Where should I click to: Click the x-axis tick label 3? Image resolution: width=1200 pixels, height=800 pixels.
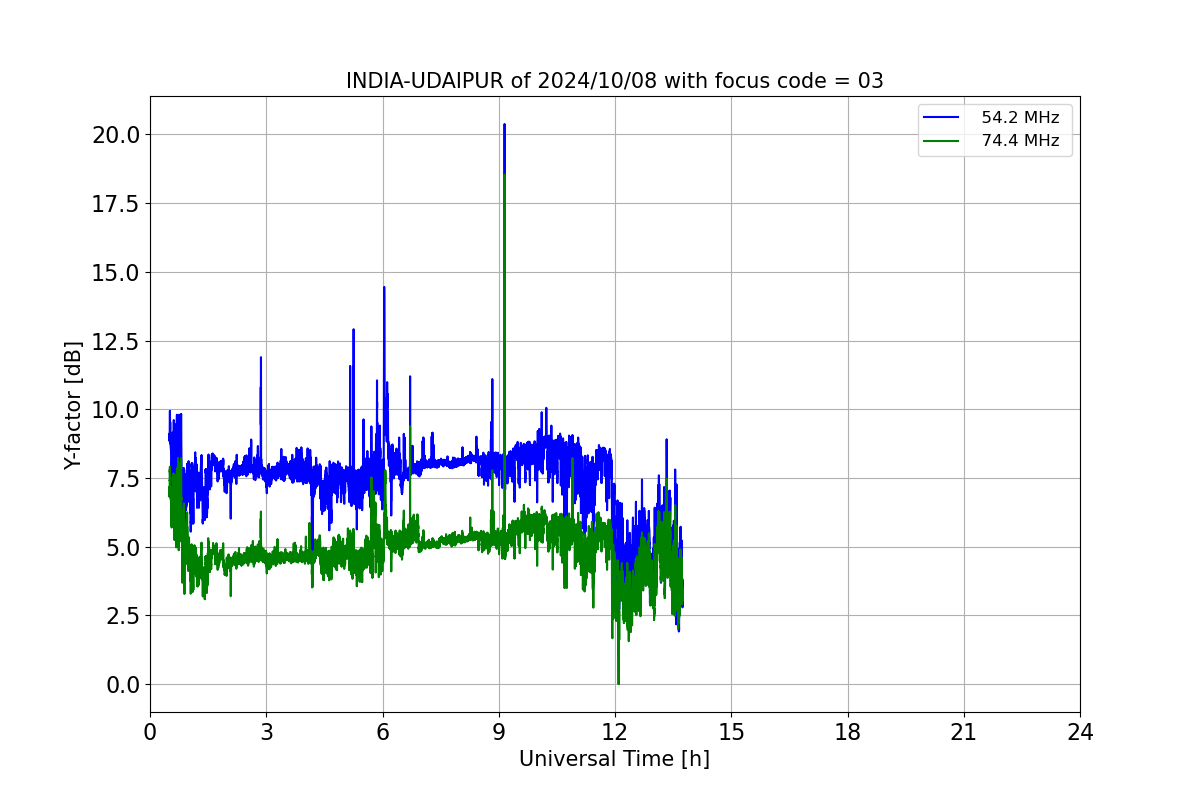(x=266, y=732)
